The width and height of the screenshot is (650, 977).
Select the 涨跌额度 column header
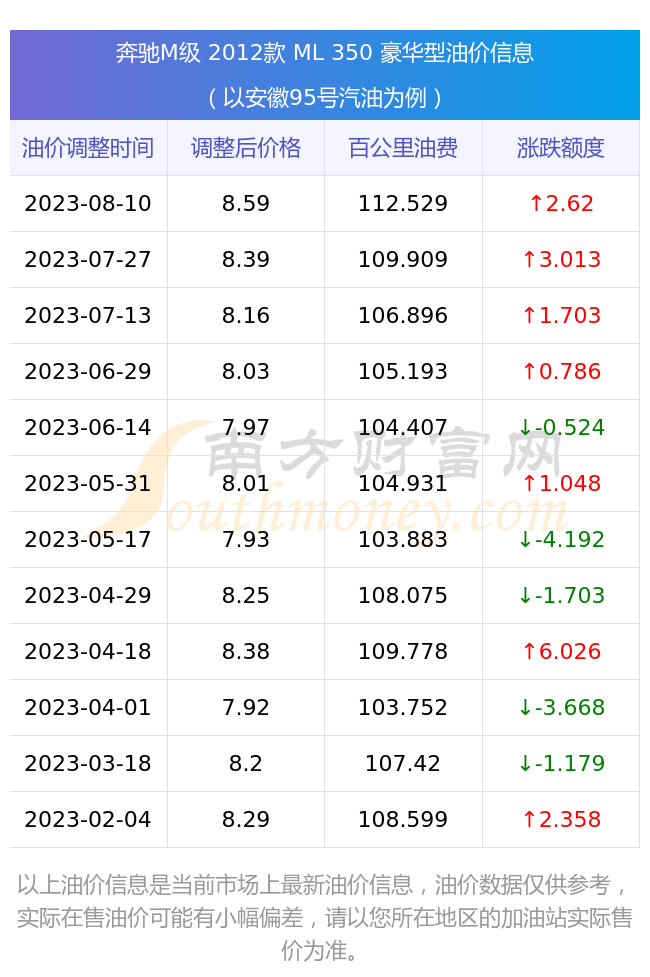click(x=561, y=148)
